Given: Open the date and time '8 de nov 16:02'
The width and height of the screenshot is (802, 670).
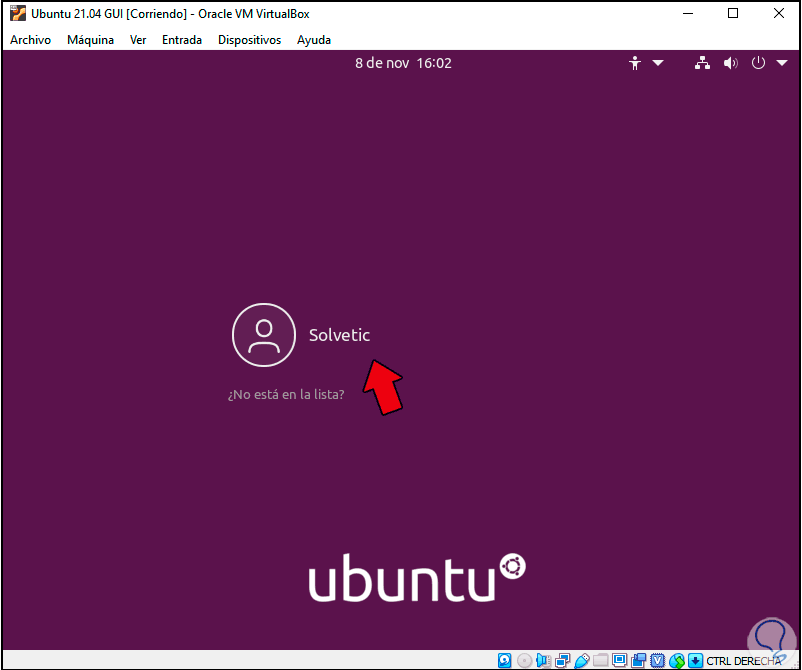Looking at the screenshot, I should tap(403, 63).
